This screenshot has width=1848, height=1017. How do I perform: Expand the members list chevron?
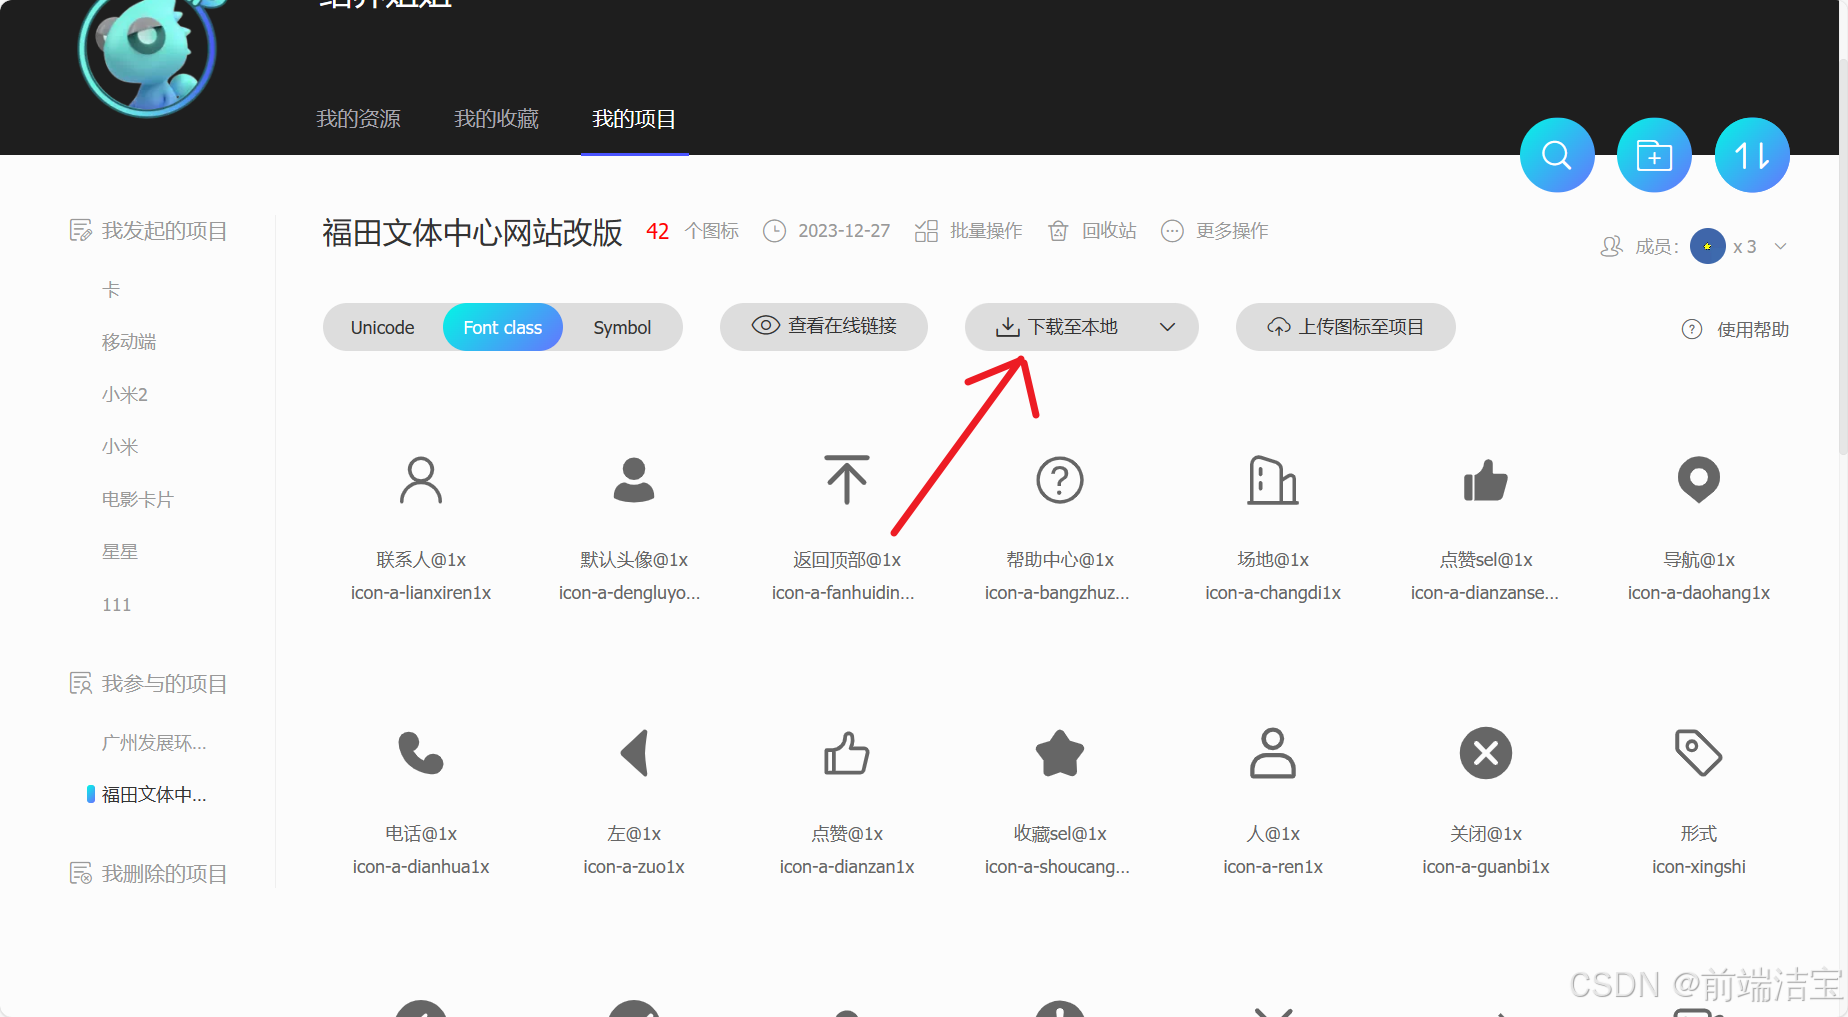pyautogui.click(x=1781, y=246)
